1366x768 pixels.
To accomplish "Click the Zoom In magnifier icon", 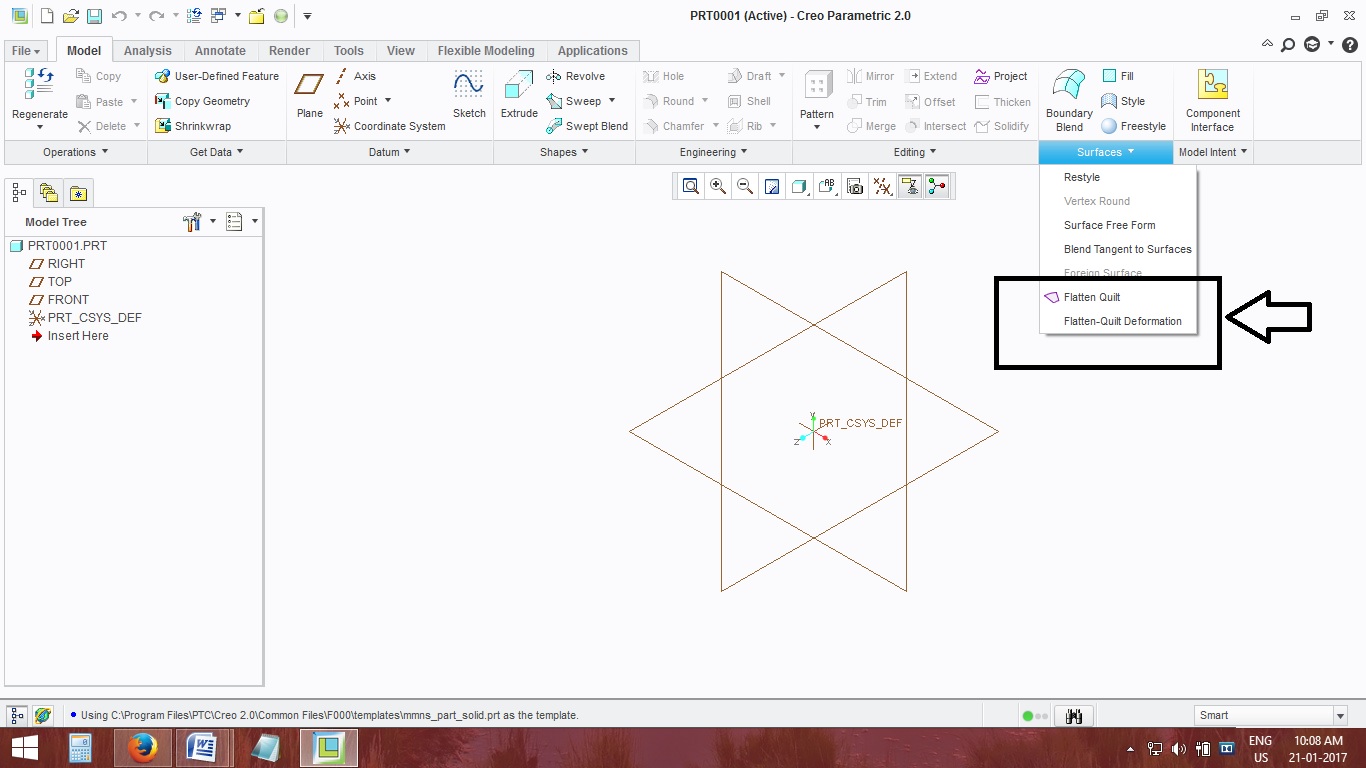I will click(x=717, y=186).
